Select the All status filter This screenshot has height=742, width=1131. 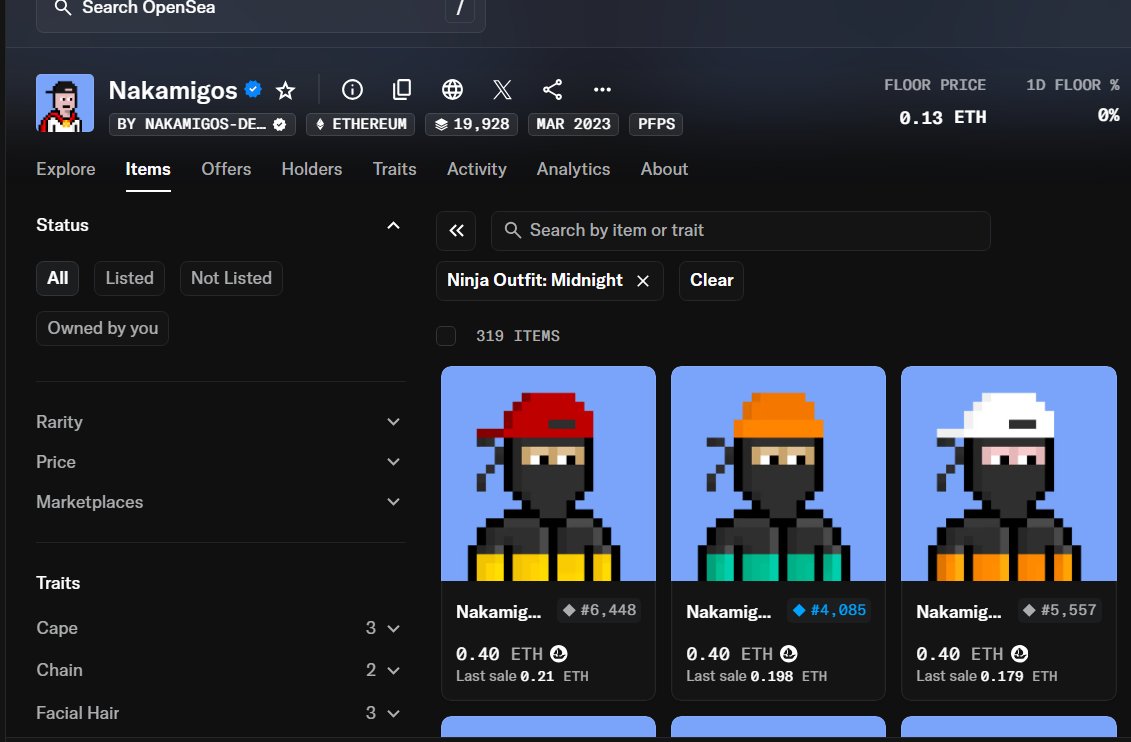coord(58,278)
